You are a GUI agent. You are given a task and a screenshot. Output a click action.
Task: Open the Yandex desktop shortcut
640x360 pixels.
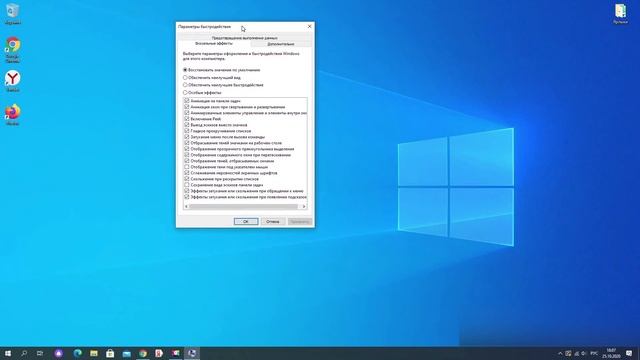pyautogui.click(x=13, y=81)
